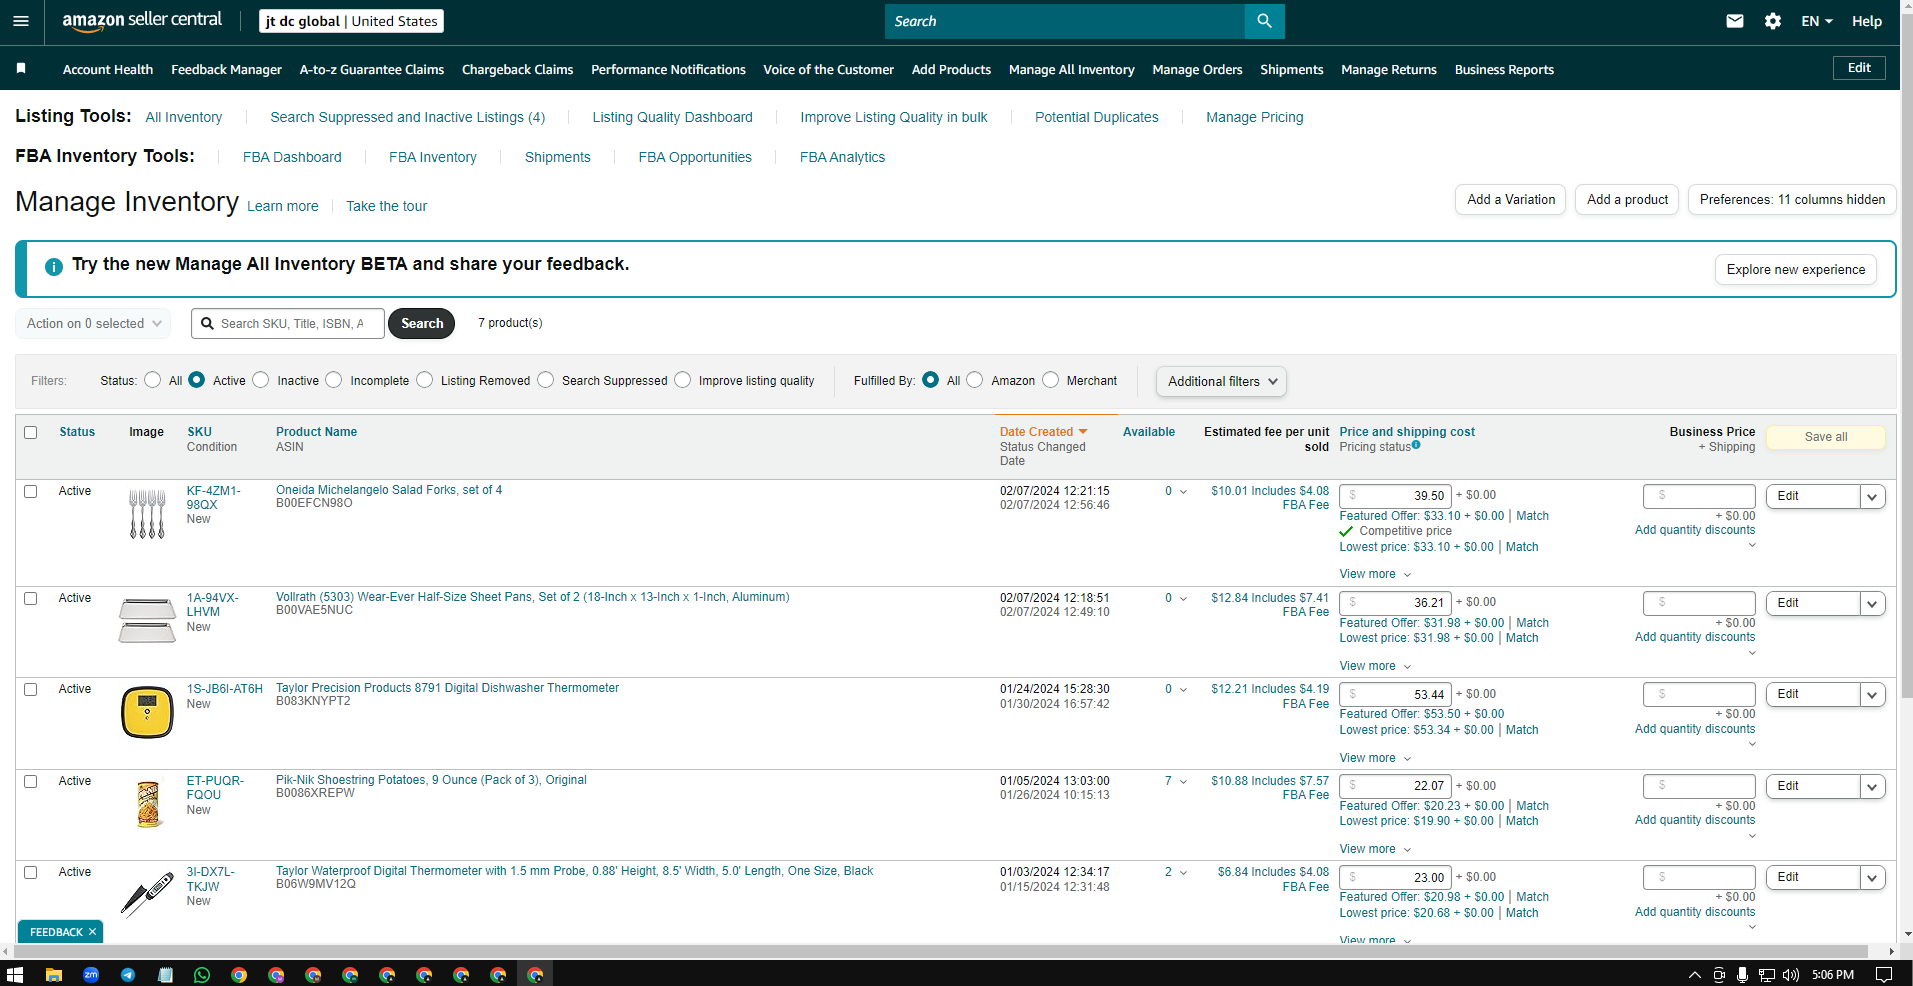Viewport: 1913px width, 986px height.
Task: Open WhatsApp from the taskbar
Action: 202,975
